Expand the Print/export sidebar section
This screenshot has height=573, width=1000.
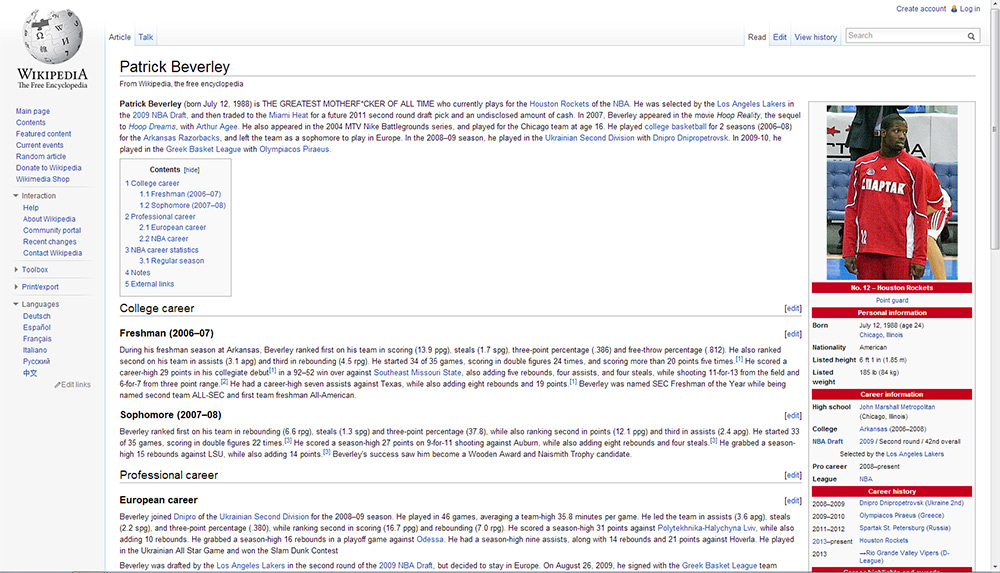pos(16,287)
